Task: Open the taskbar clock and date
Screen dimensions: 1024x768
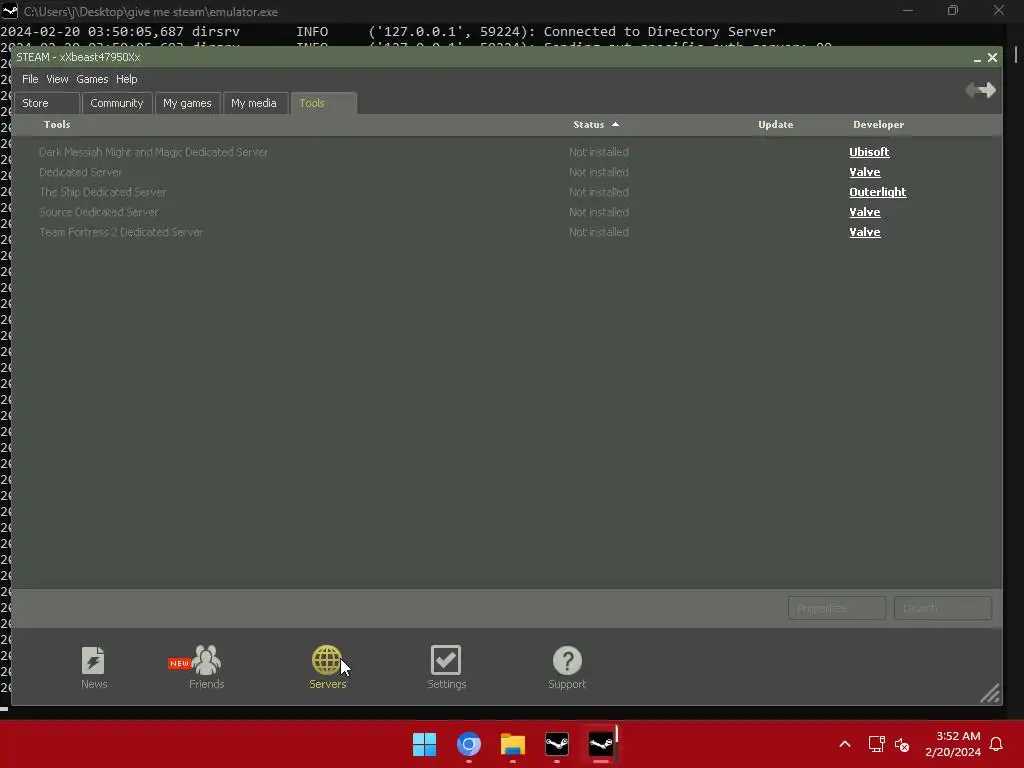Action: (x=953, y=744)
